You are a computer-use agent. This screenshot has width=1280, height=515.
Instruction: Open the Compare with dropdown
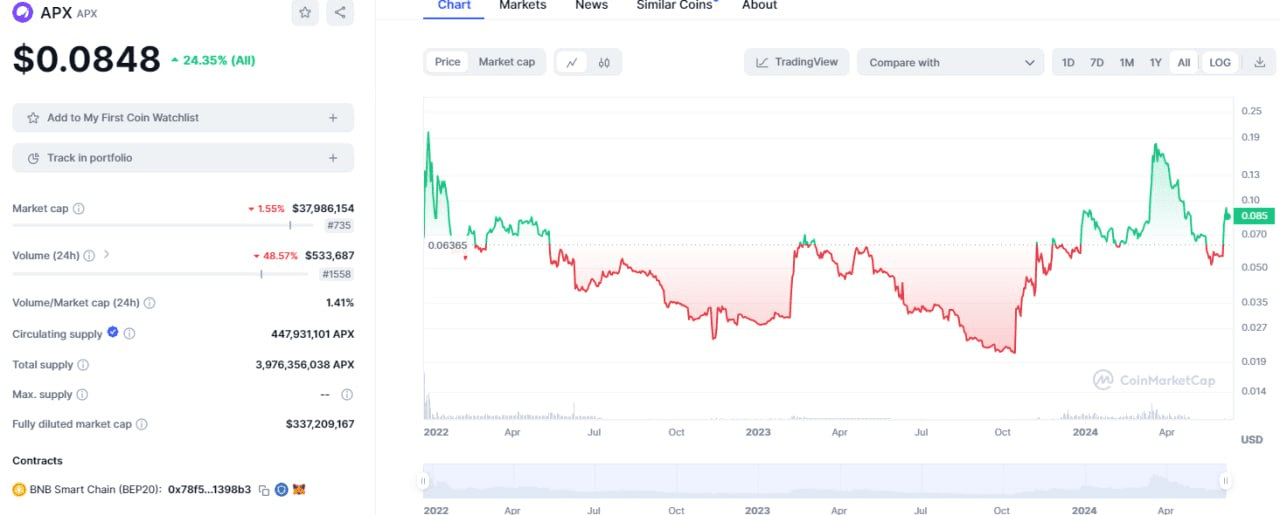[x=950, y=62]
